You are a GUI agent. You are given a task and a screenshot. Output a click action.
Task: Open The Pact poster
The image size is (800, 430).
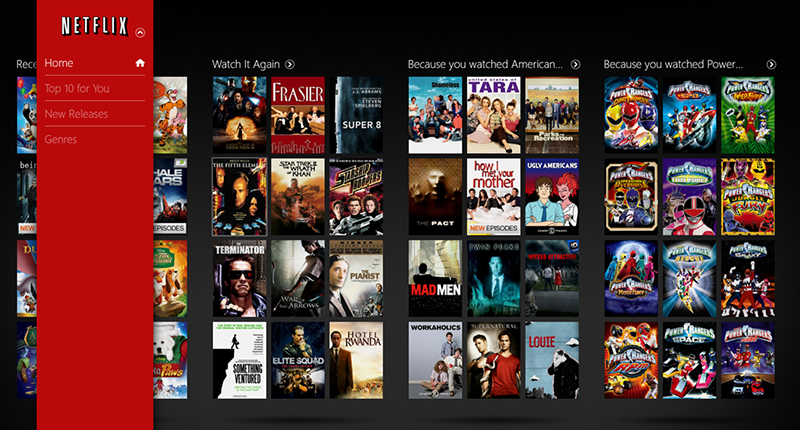click(x=435, y=197)
